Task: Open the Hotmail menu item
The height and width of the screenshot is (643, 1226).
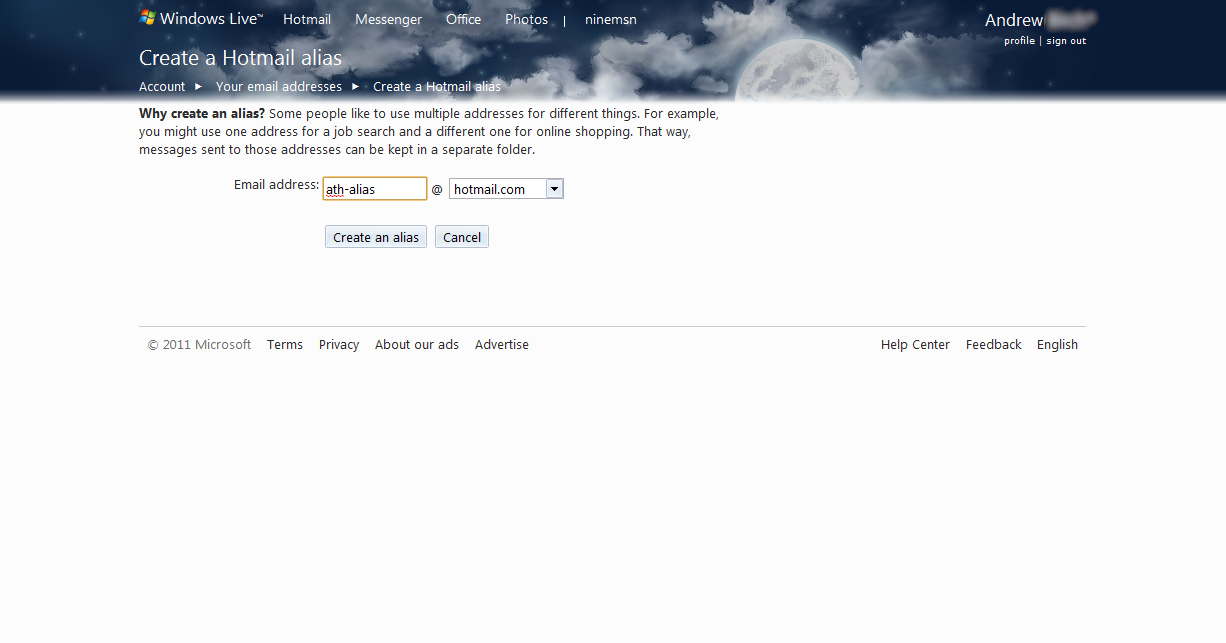Action: [x=307, y=19]
